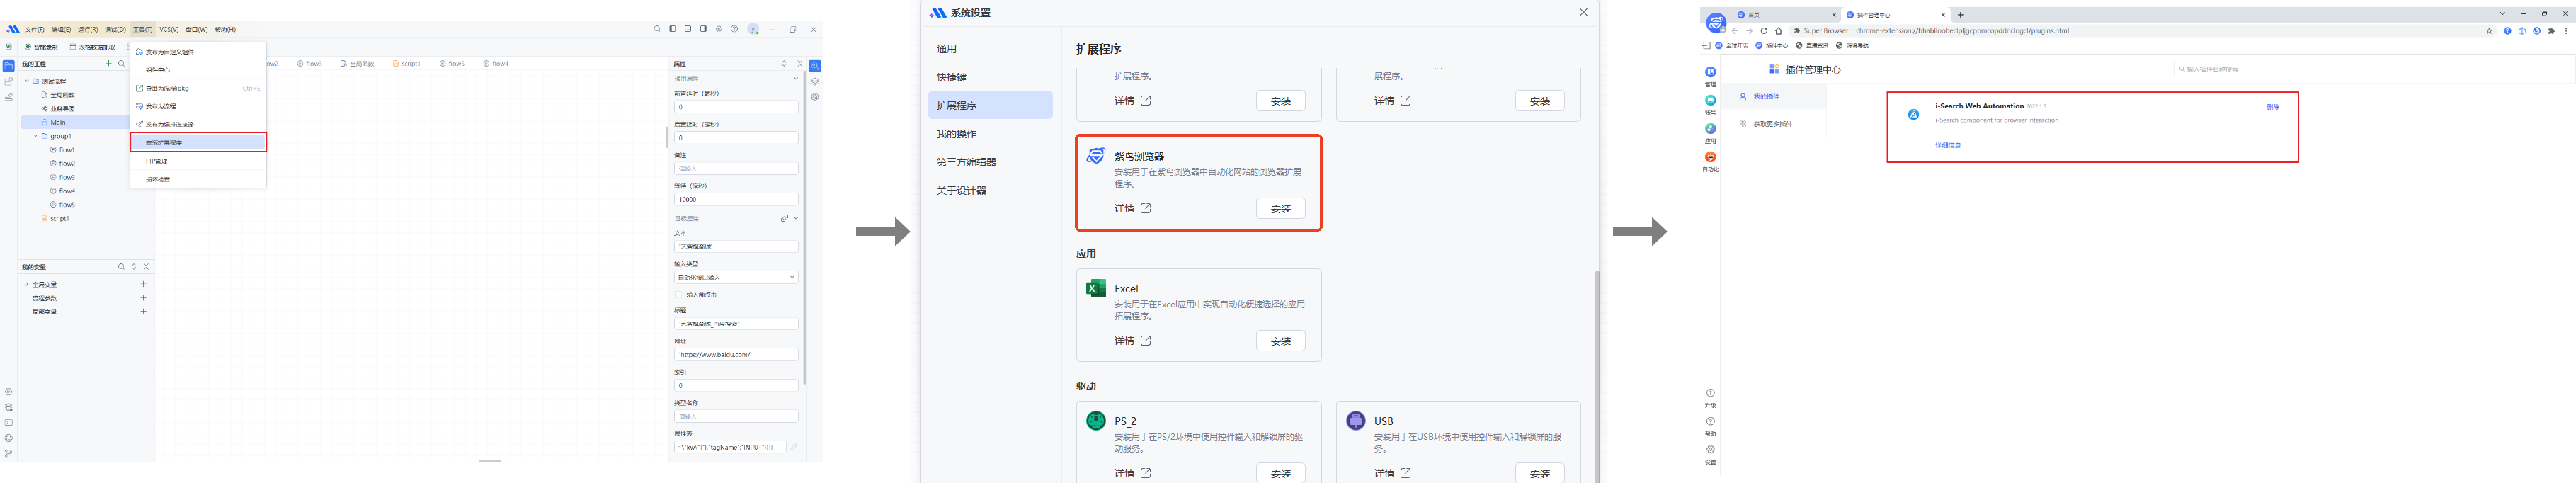The image size is (2576, 483).
Task: Open 详情 link for Excel extension
Action: (x=1132, y=341)
